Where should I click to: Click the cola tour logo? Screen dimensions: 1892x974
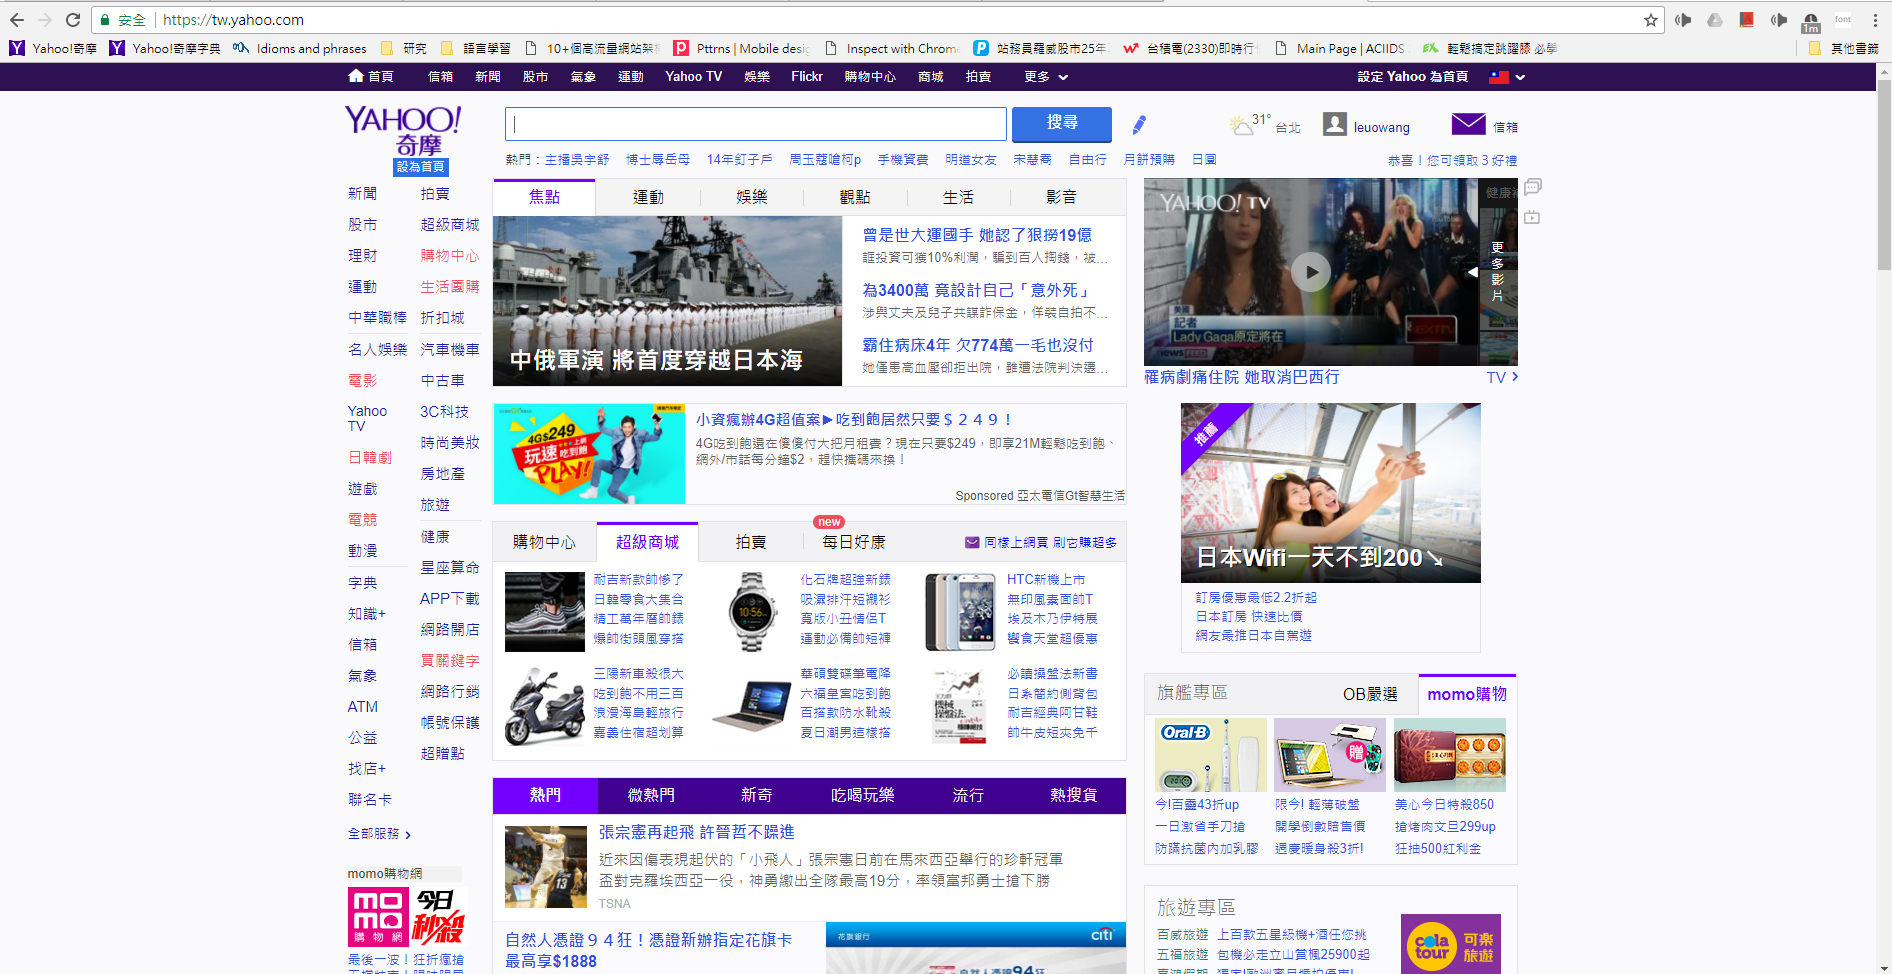coord(1451,944)
